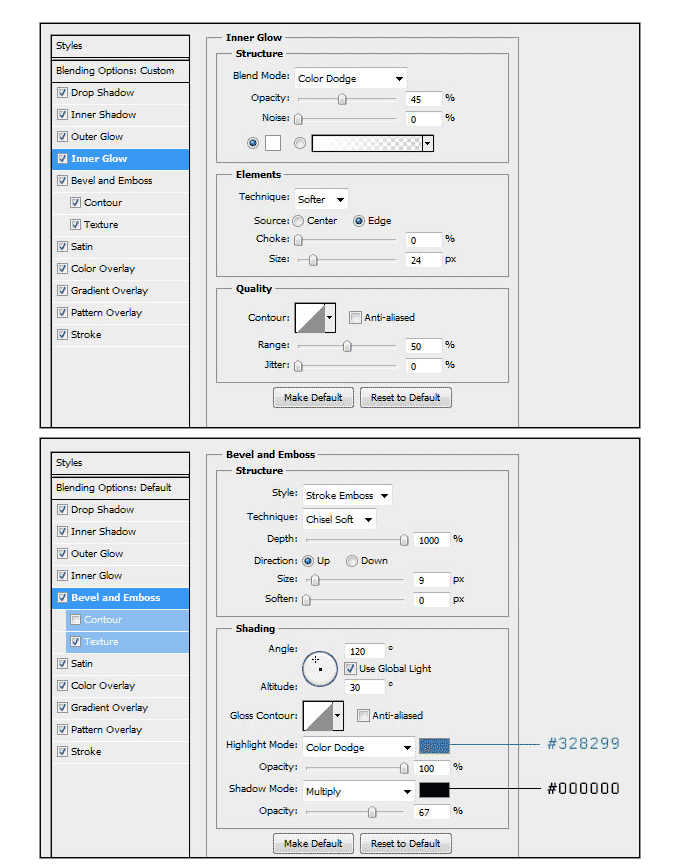This screenshot has height=864, width=680.
Task: Click Reset to Default in the Inner Glow dialog
Action: click(406, 398)
